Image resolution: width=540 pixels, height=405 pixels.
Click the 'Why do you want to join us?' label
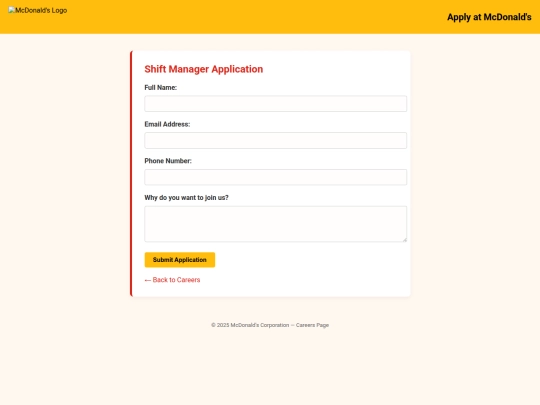(x=186, y=198)
